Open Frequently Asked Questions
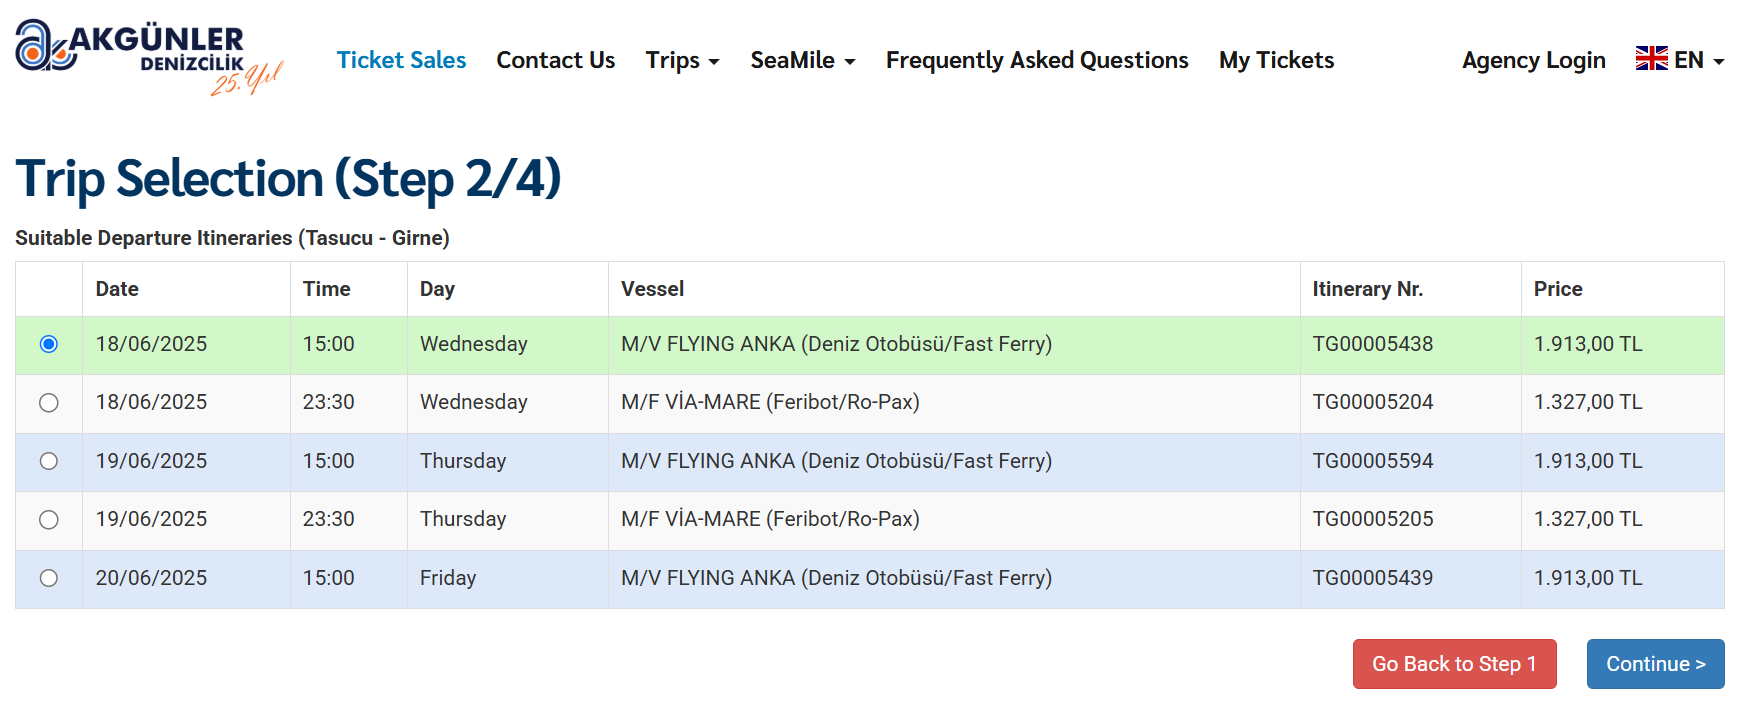 point(1036,60)
